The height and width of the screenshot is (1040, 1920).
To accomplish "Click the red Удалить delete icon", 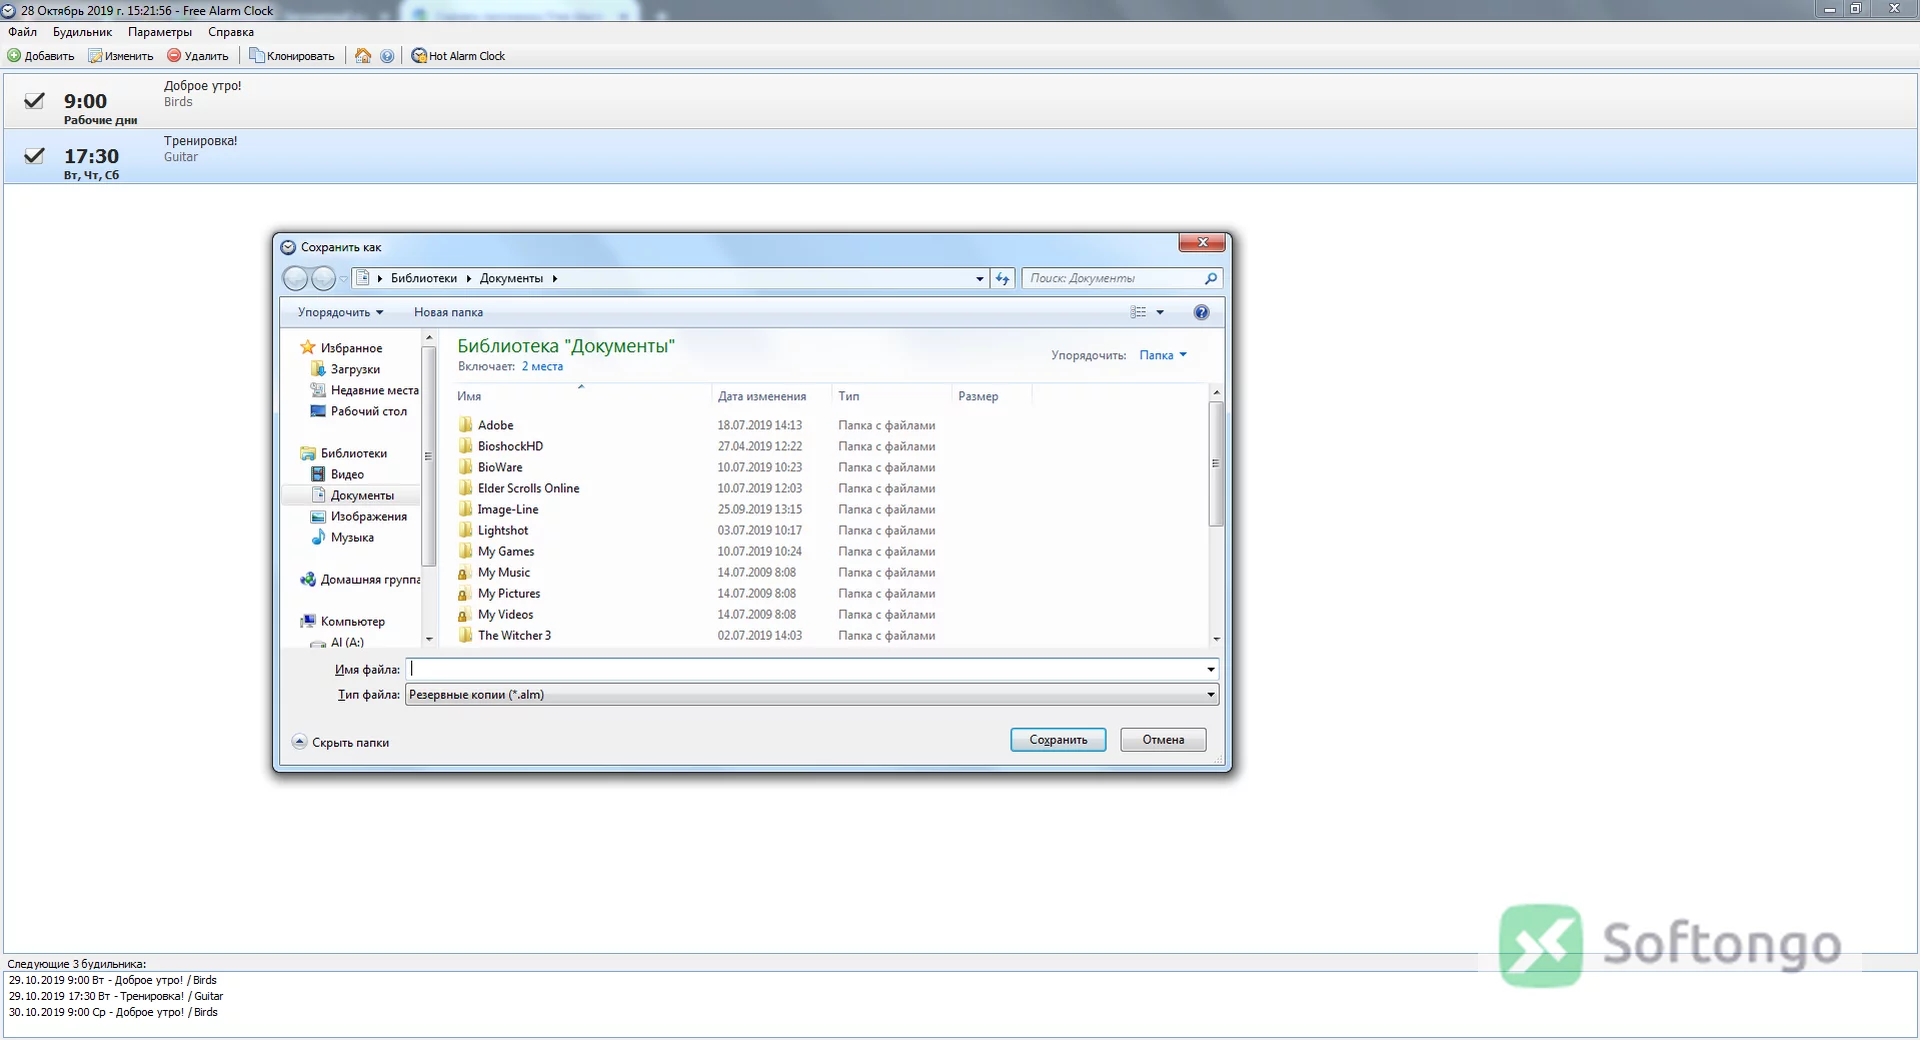I will point(174,56).
